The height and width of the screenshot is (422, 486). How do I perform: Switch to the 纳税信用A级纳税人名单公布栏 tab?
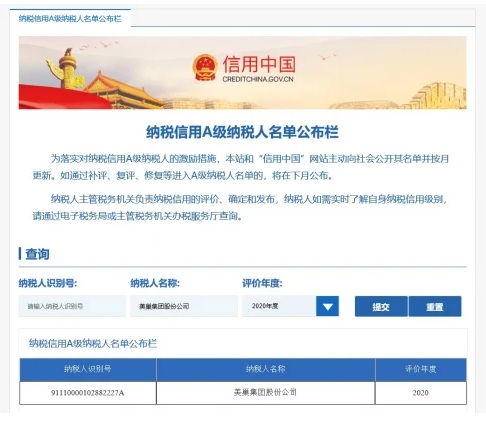70,18
